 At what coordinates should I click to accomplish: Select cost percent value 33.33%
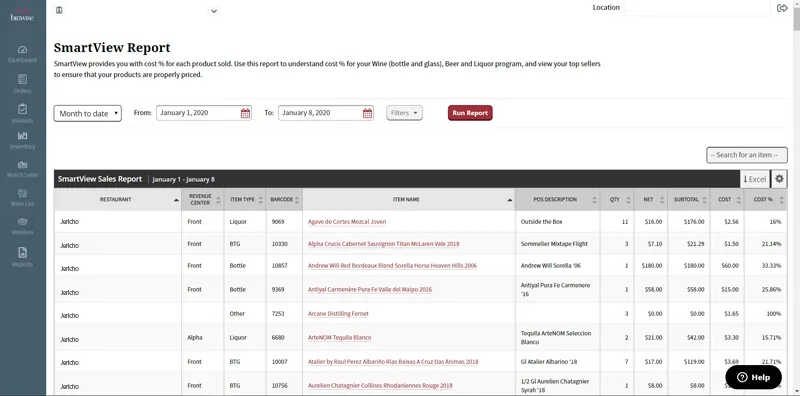[x=771, y=266]
